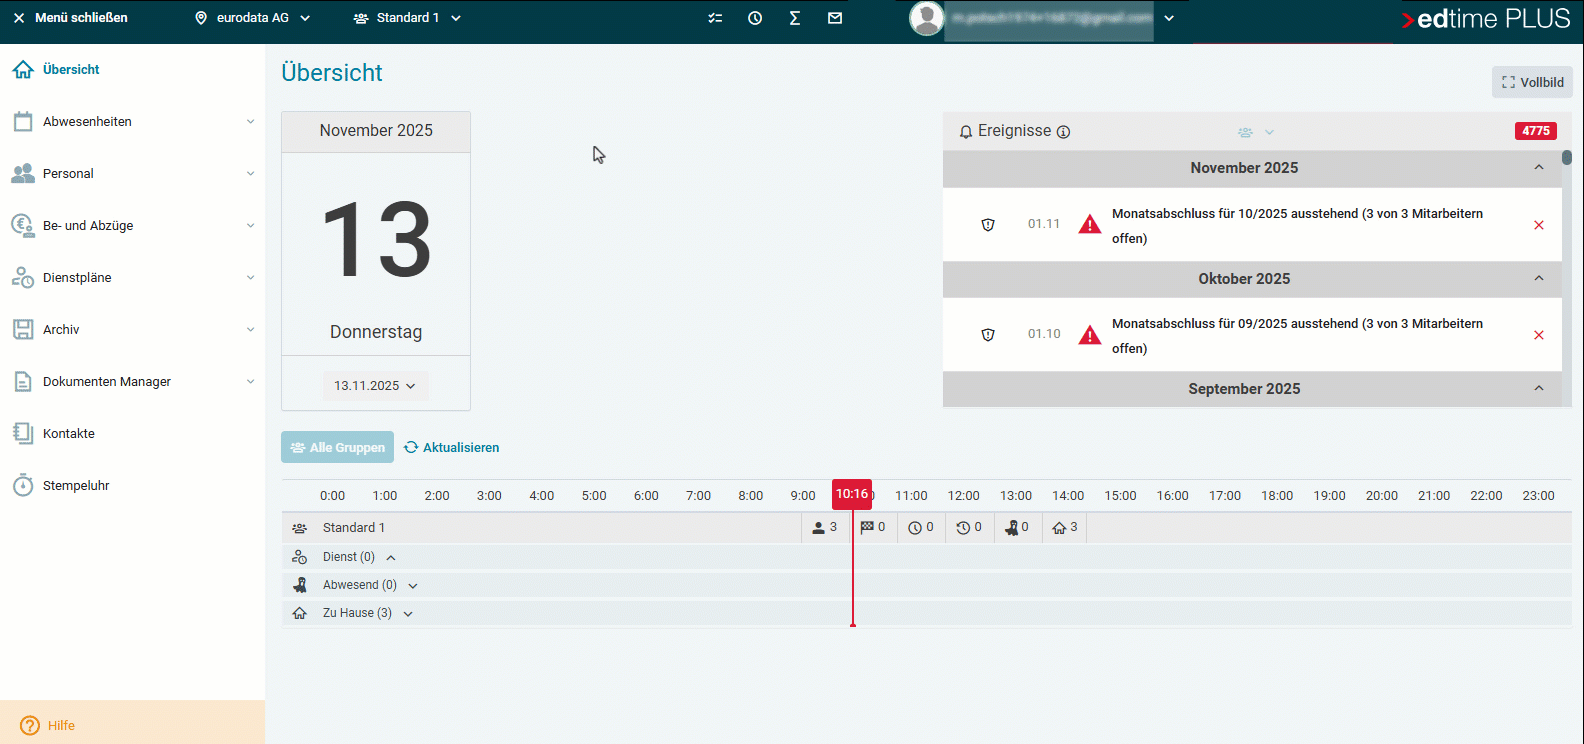Click the Stempeluhr stopwatch icon
This screenshot has width=1584, height=744.
click(23, 486)
